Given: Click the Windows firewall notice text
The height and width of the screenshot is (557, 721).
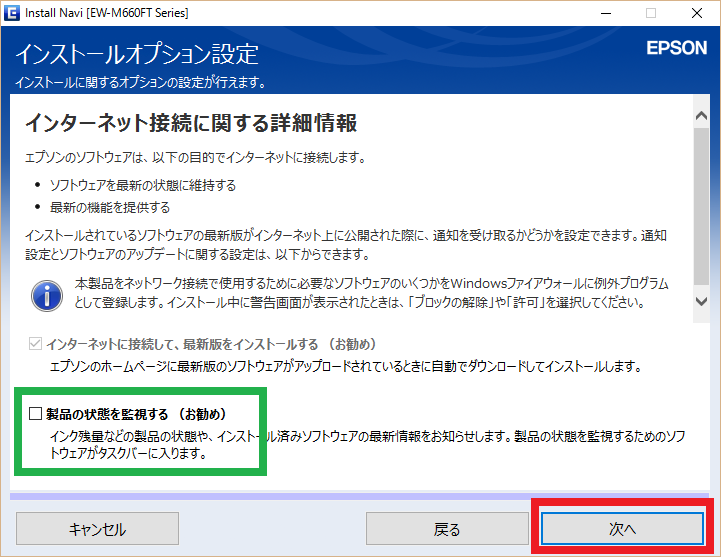Looking at the screenshot, I should 370,293.
